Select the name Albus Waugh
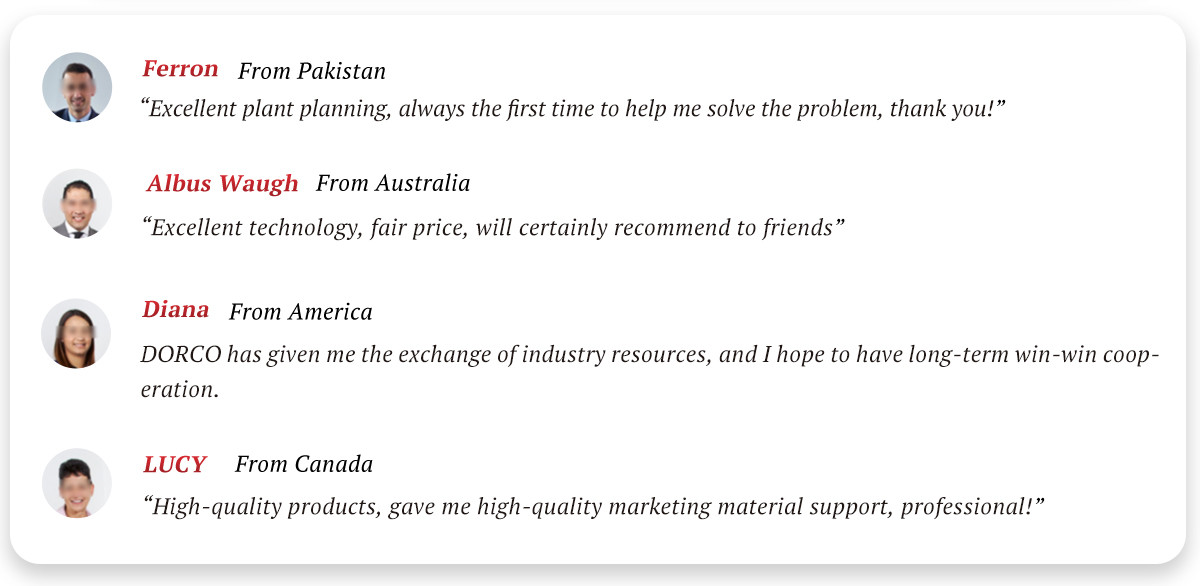Viewport: 1200px width, 586px height. tap(222, 184)
